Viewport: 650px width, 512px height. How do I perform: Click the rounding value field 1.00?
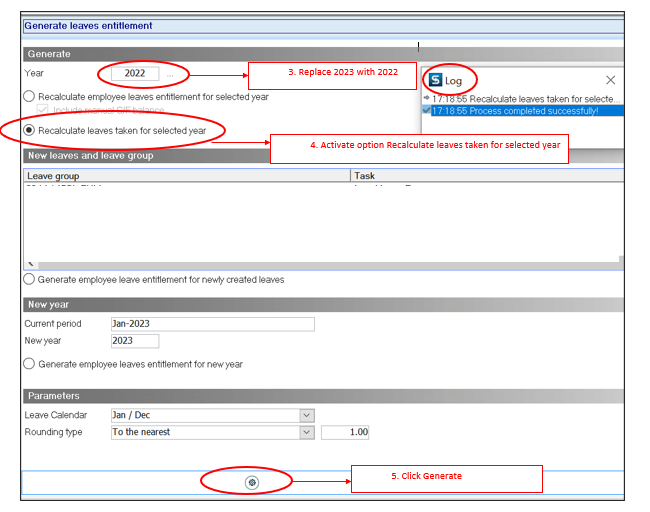[346, 432]
